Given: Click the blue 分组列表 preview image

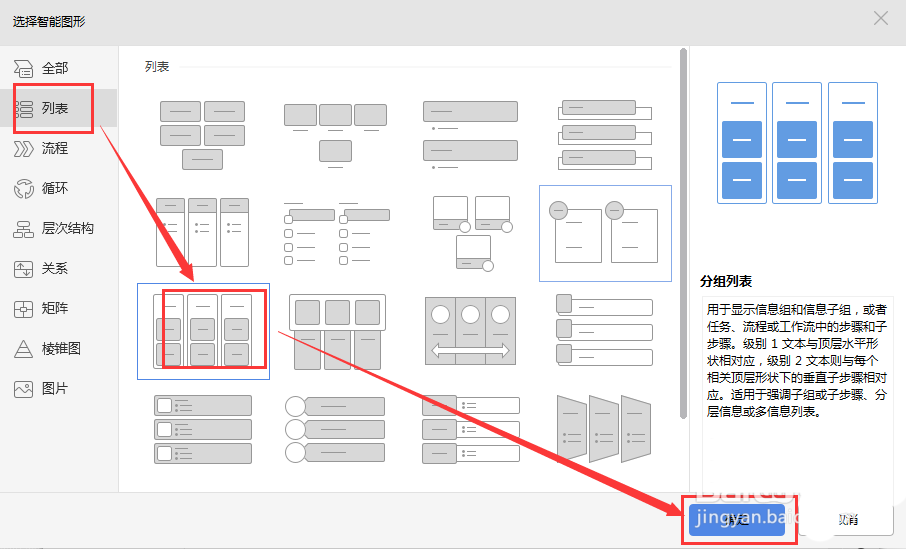Looking at the screenshot, I should 797,143.
